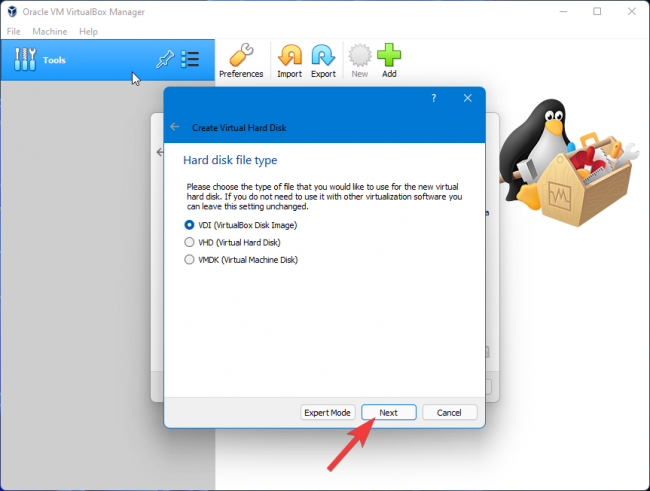The height and width of the screenshot is (491, 650).
Task: Click the Hard disk file type heading
Action: [230, 160]
